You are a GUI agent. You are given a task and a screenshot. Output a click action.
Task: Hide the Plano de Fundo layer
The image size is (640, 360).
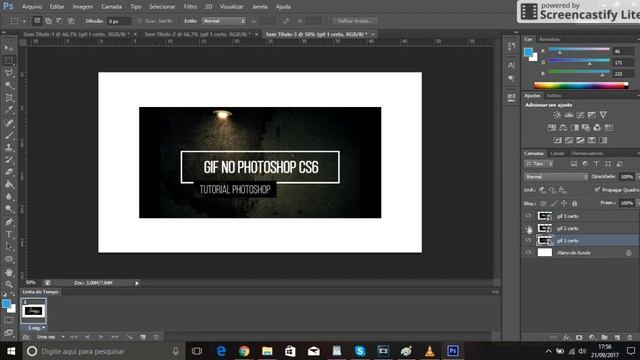[528, 253]
